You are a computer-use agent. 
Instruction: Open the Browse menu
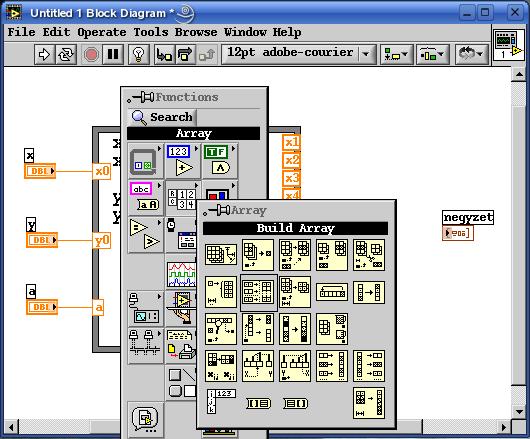(196, 32)
